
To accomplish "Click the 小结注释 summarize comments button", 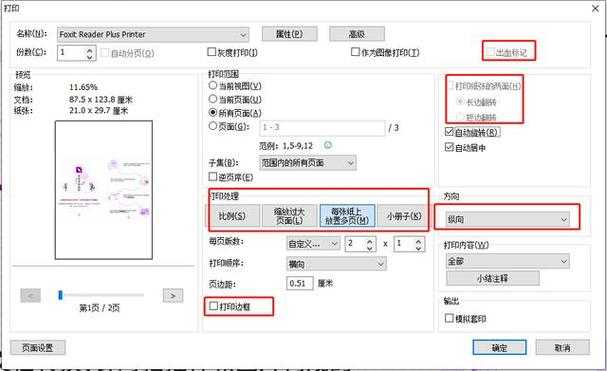I will tap(492, 278).
